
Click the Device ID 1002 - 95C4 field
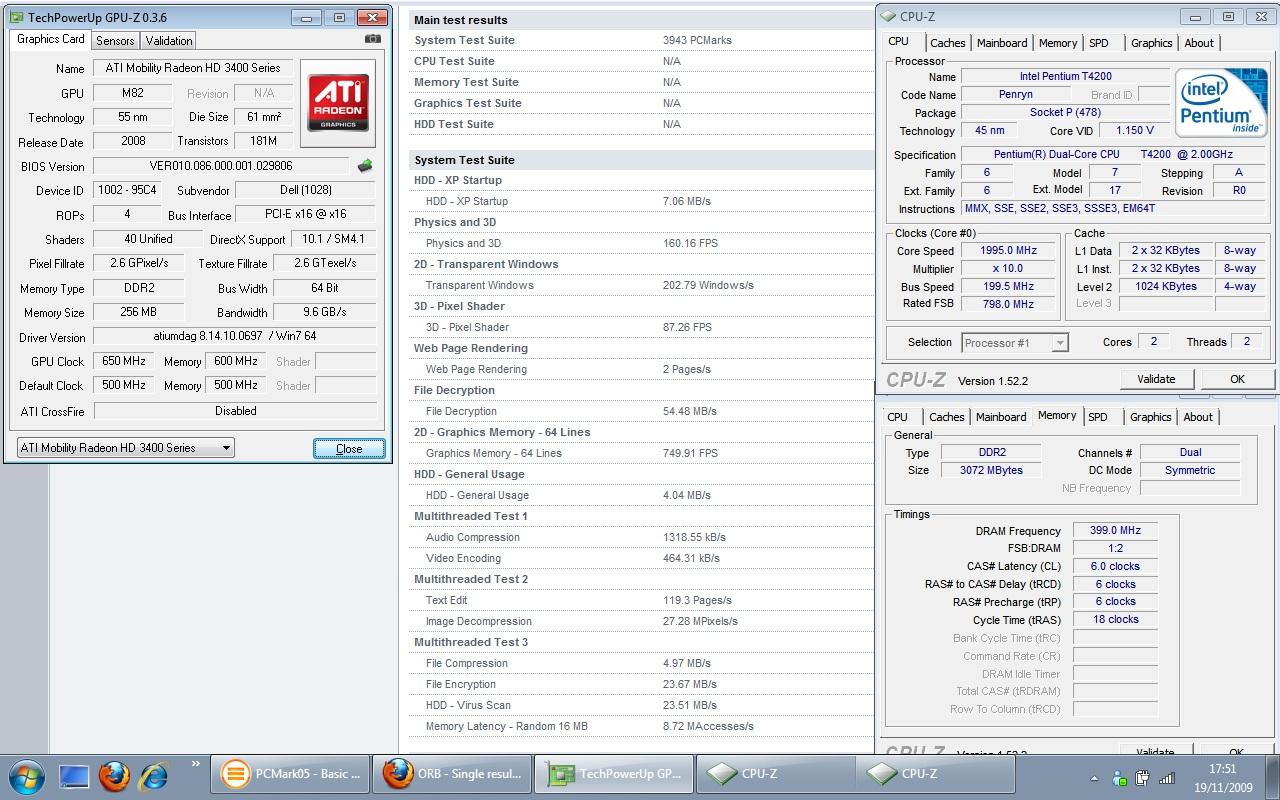tap(126, 190)
